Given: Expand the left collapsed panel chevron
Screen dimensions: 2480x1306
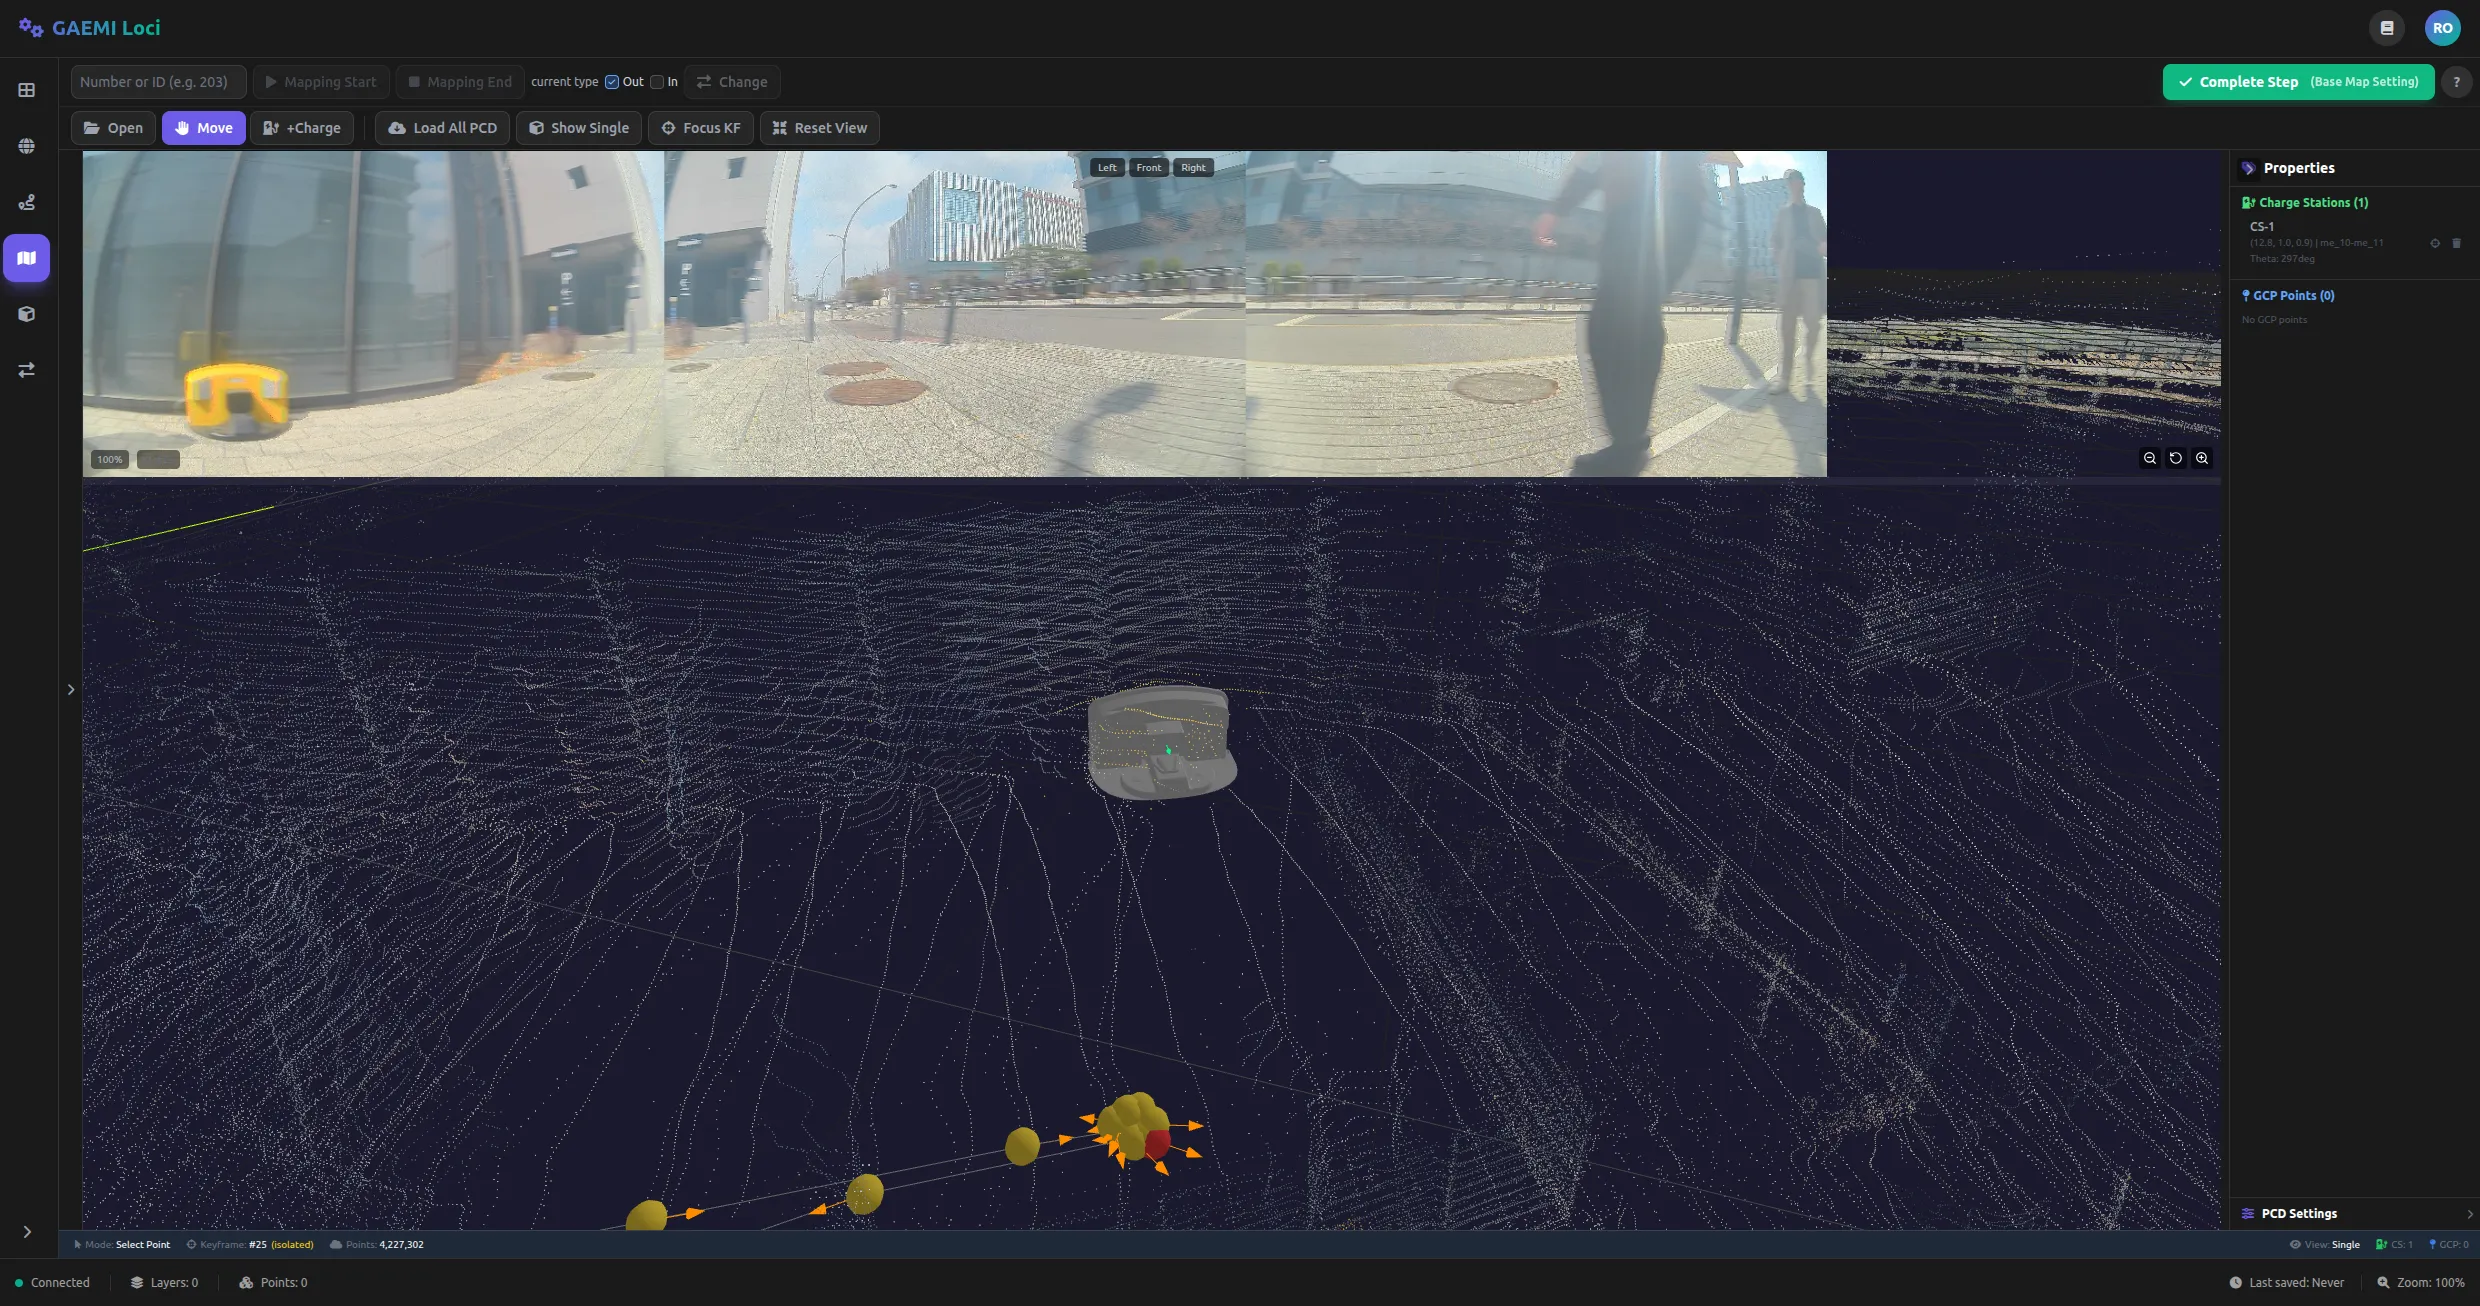Looking at the screenshot, I should tap(71, 690).
